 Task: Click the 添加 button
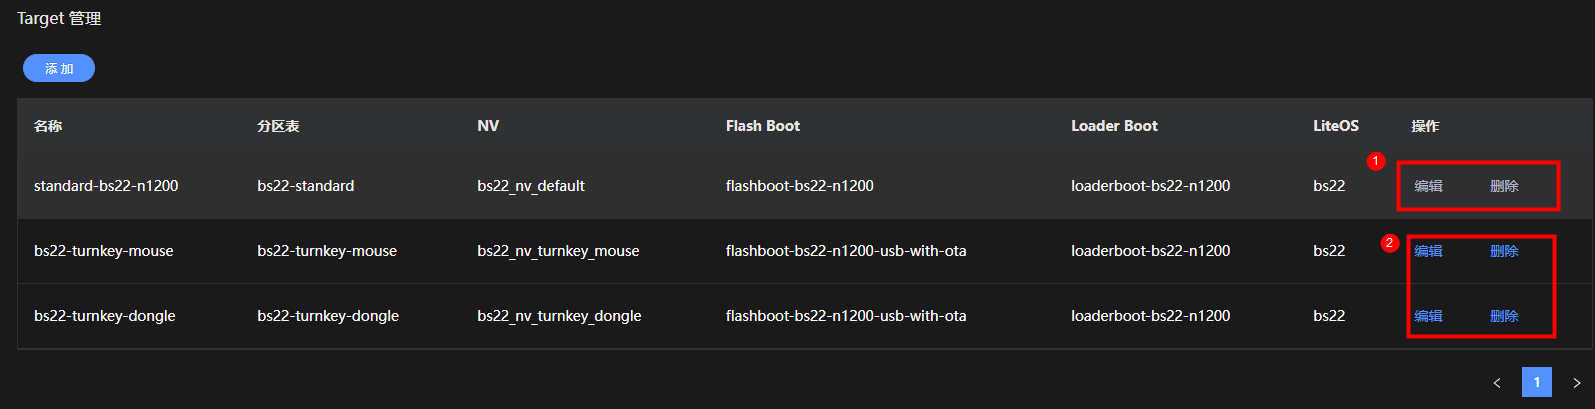[x=59, y=68]
